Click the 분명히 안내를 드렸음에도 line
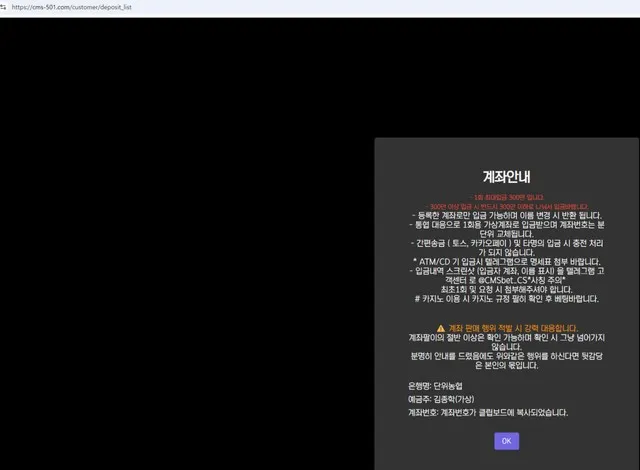This screenshot has width=640, height=470. pyautogui.click(x=507, y=356)
